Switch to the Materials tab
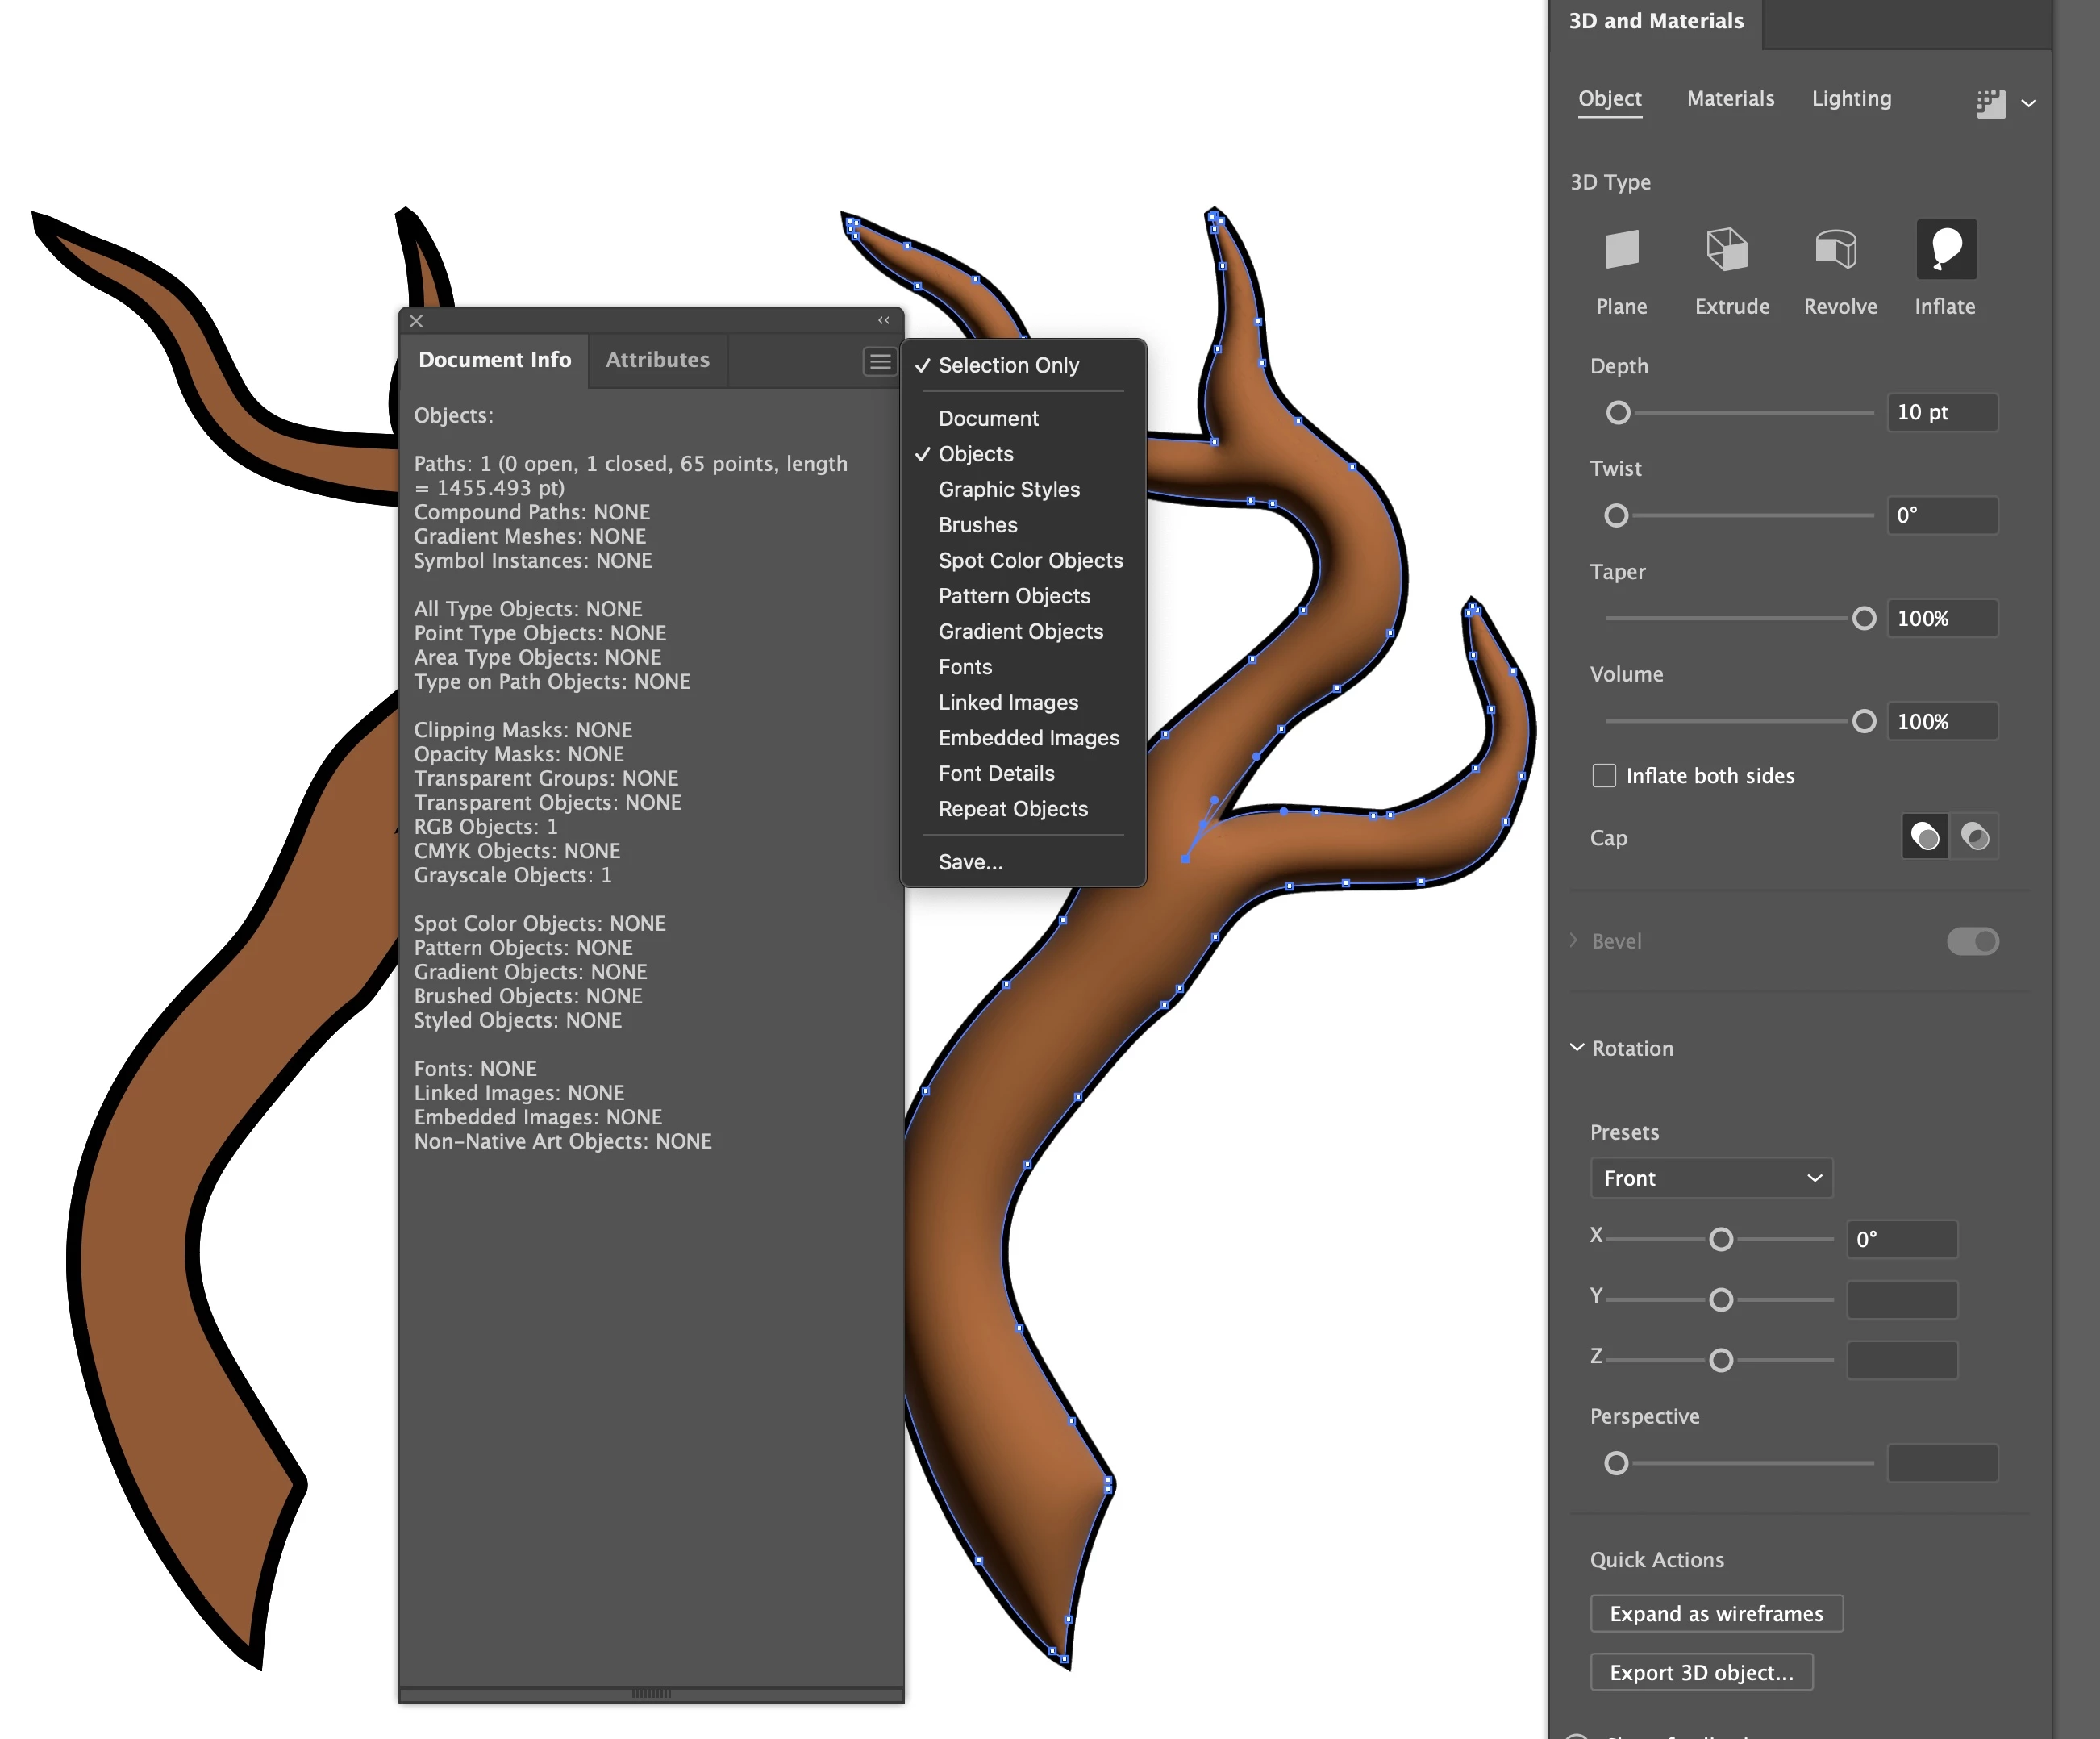 pyautogui.click(x=1730, y=98)
